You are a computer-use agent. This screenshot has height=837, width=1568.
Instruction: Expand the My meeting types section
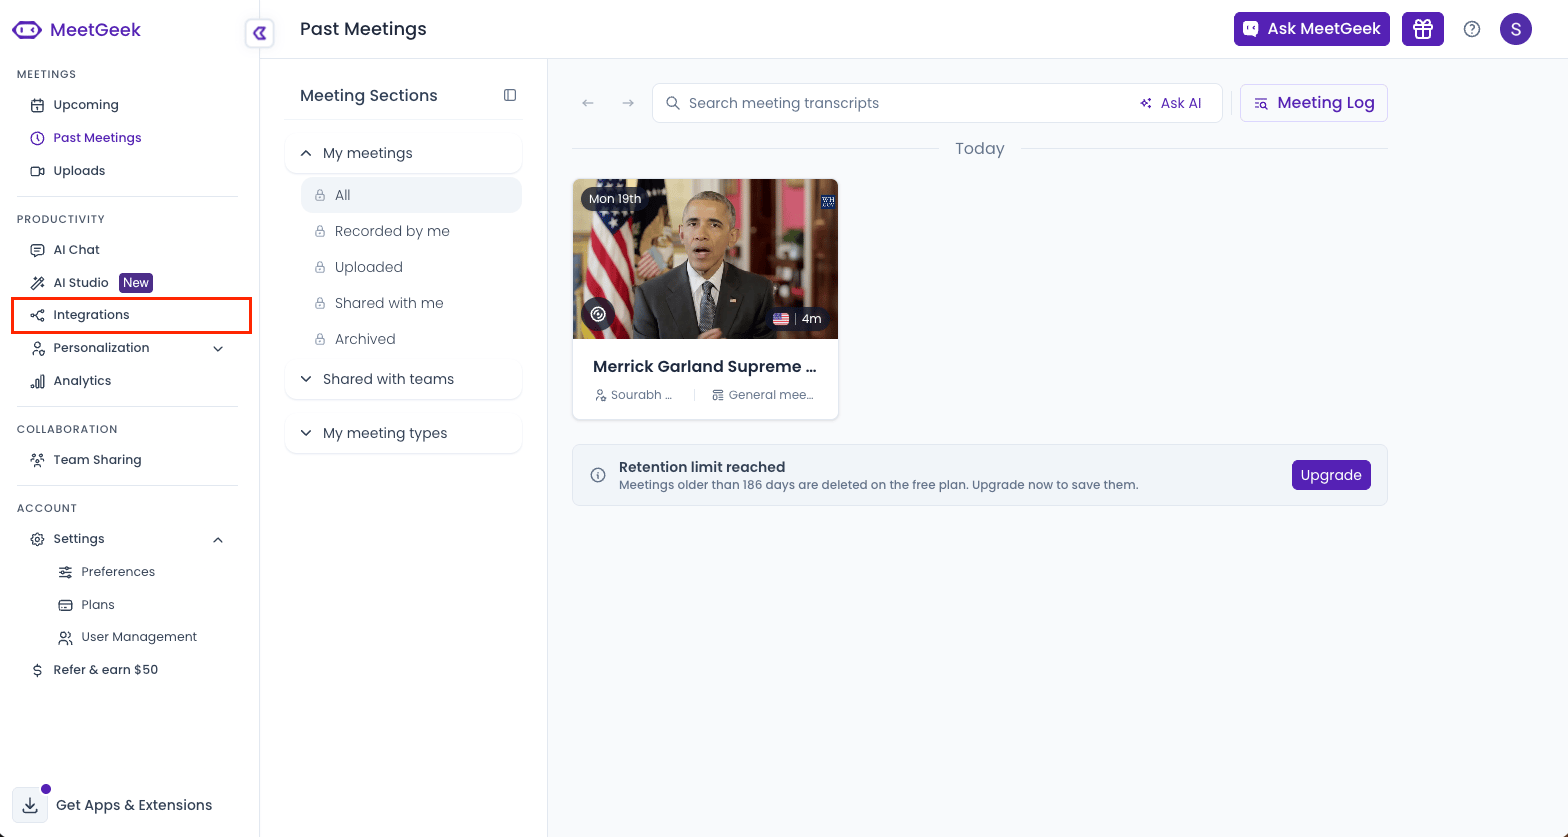[404, 433]
